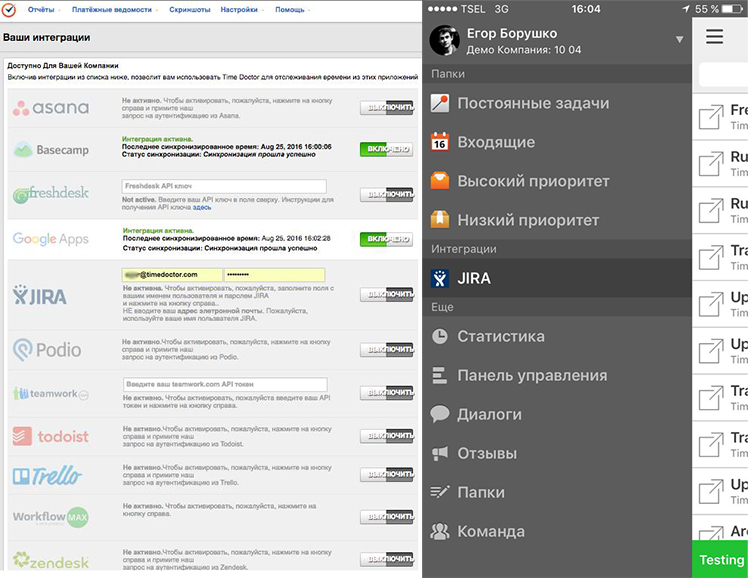The image size is (748, 578).
Task: Click the Podio logo
Action: click(47, 350)
